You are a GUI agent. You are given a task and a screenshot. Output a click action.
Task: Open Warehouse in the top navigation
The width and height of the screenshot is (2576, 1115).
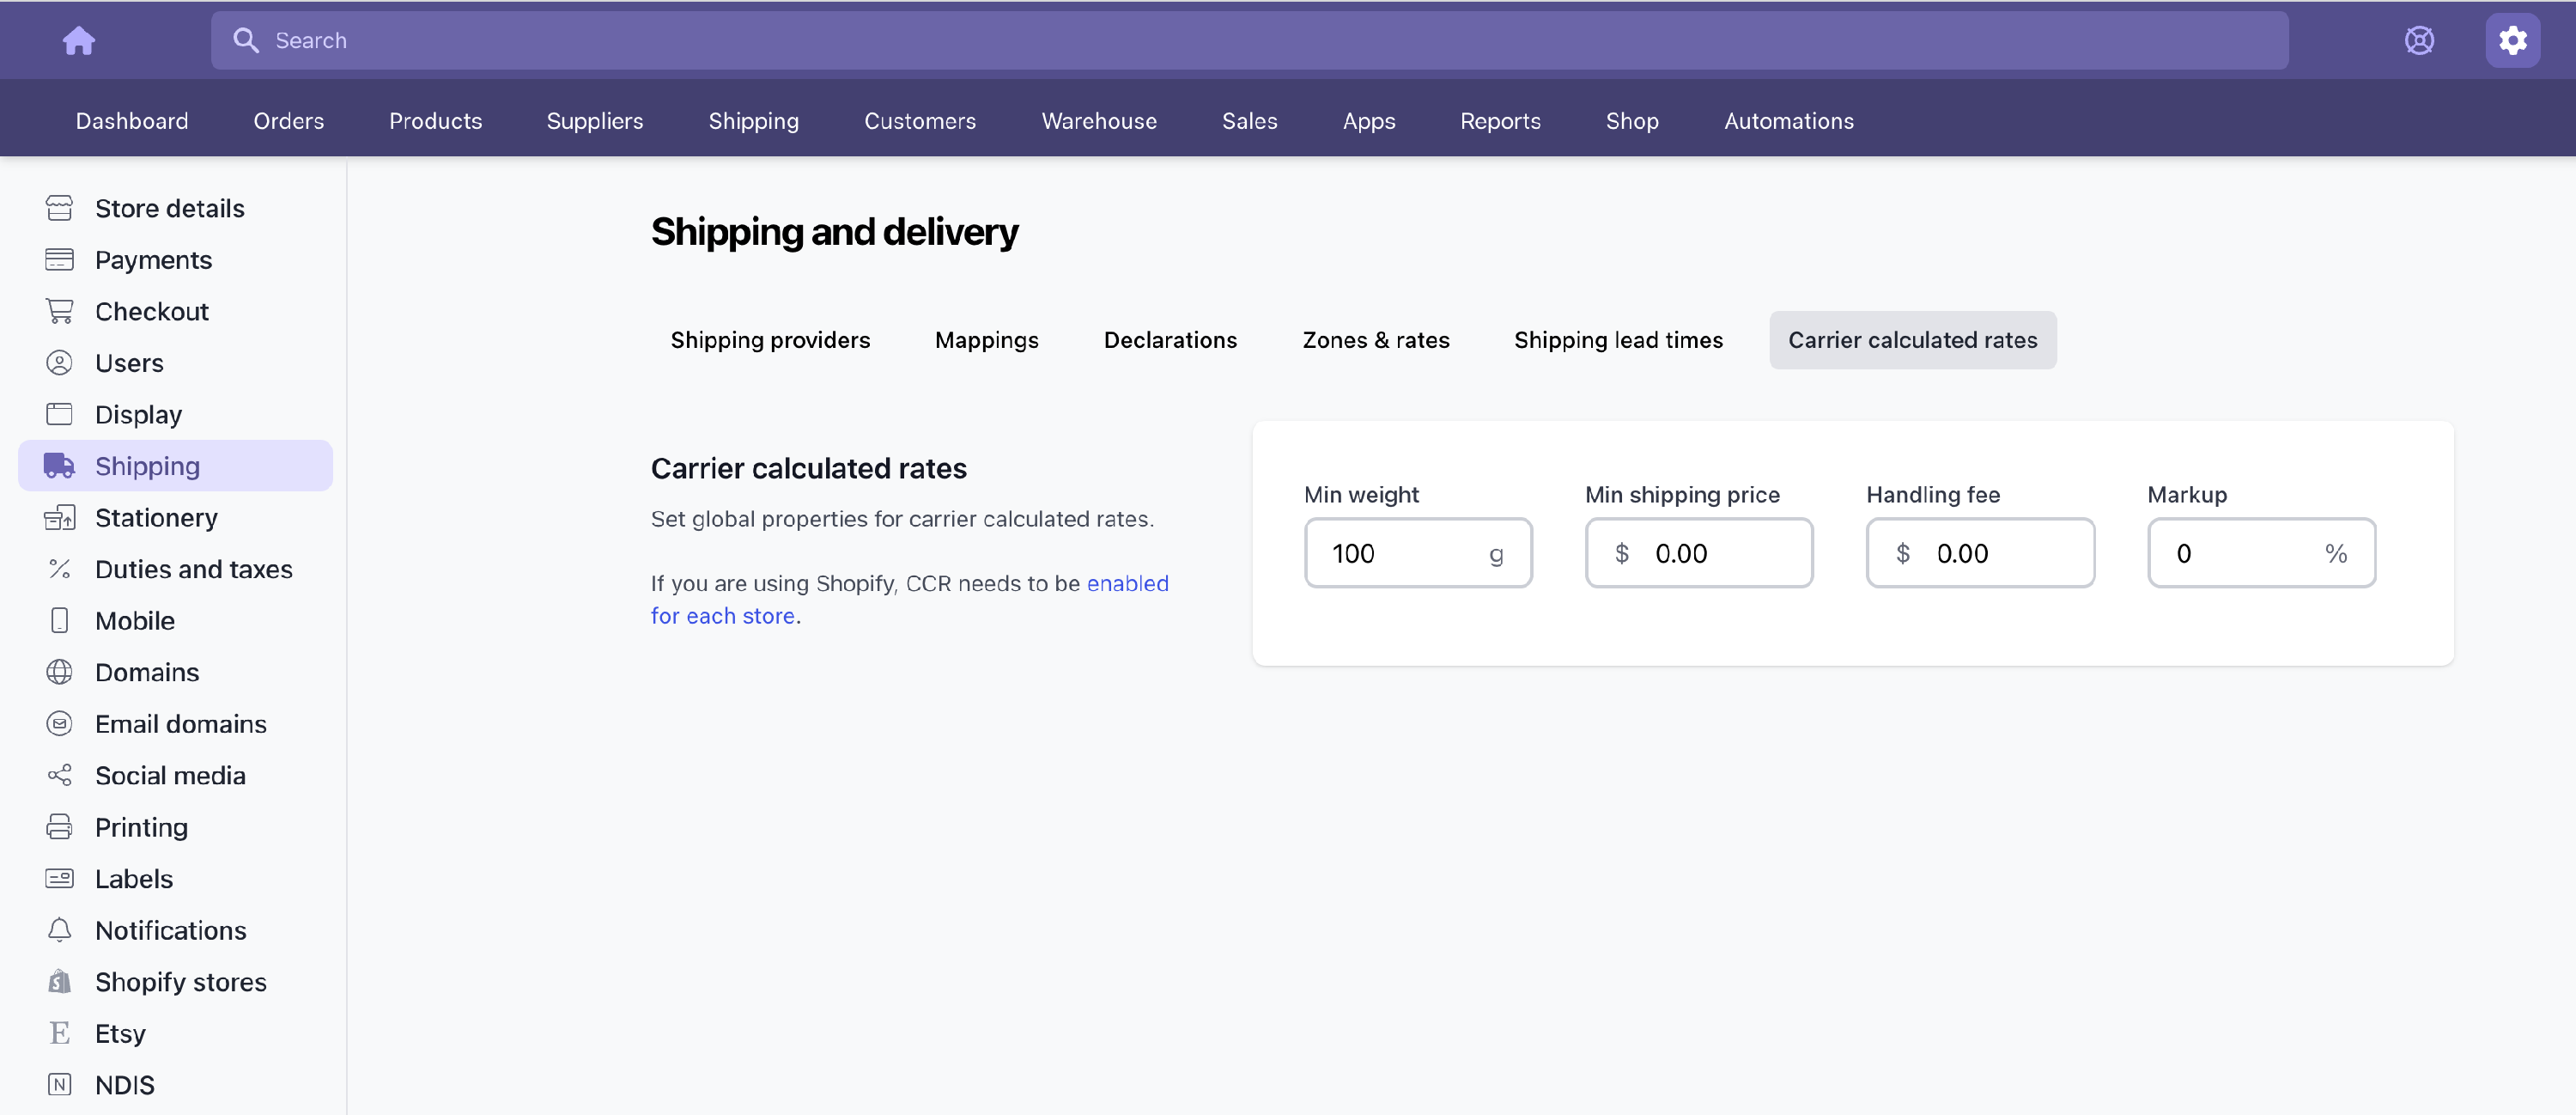1098,121
